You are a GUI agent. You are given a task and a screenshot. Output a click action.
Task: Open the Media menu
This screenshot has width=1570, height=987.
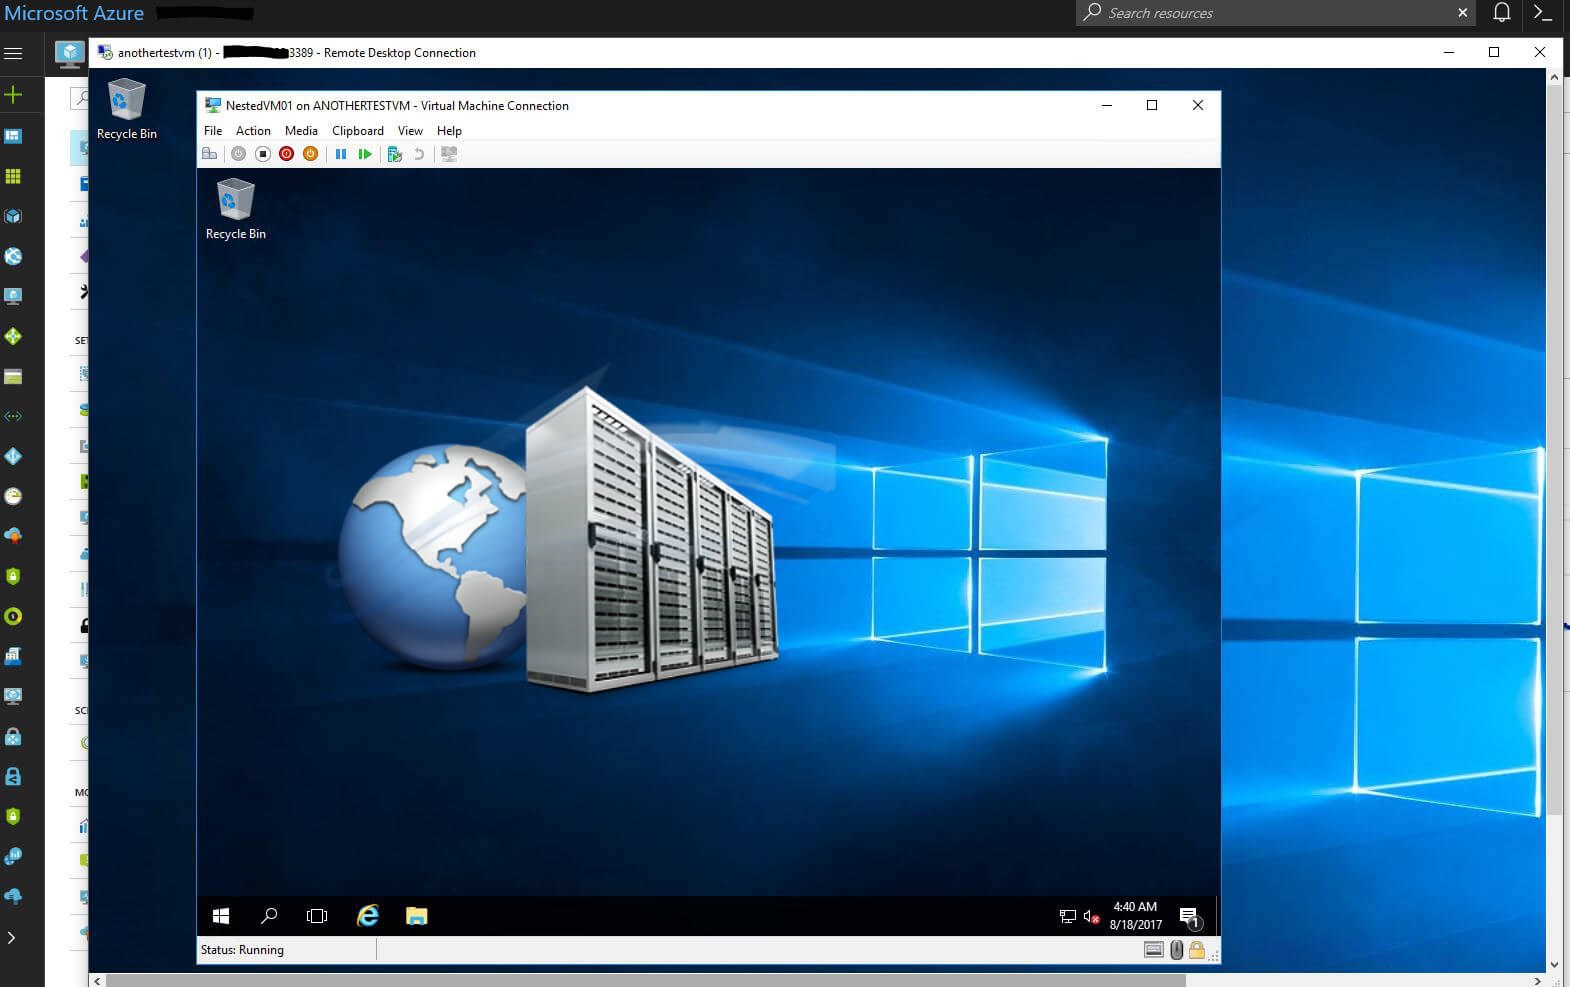click(x=301, y=131)
